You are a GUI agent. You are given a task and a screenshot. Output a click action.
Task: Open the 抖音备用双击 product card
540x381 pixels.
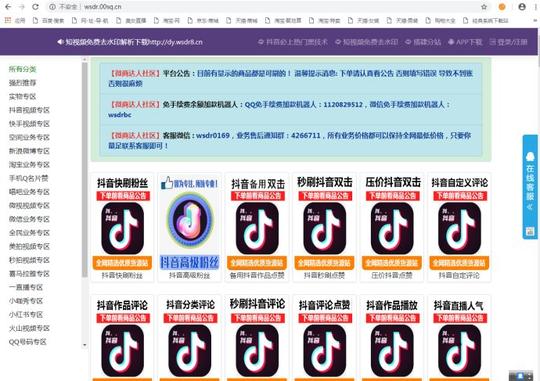point(257,227)
